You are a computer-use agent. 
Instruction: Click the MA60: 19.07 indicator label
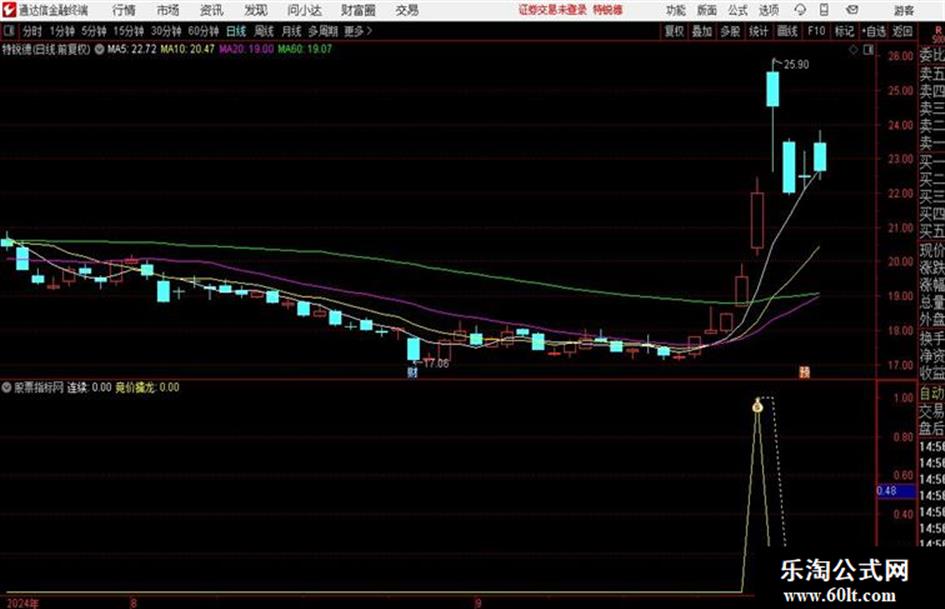tap(304, 49)
